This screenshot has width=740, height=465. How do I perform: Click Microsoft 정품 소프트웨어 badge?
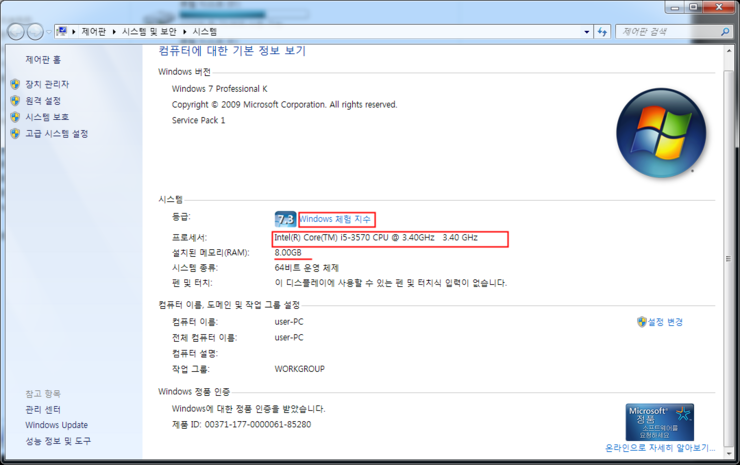point(660,422)
